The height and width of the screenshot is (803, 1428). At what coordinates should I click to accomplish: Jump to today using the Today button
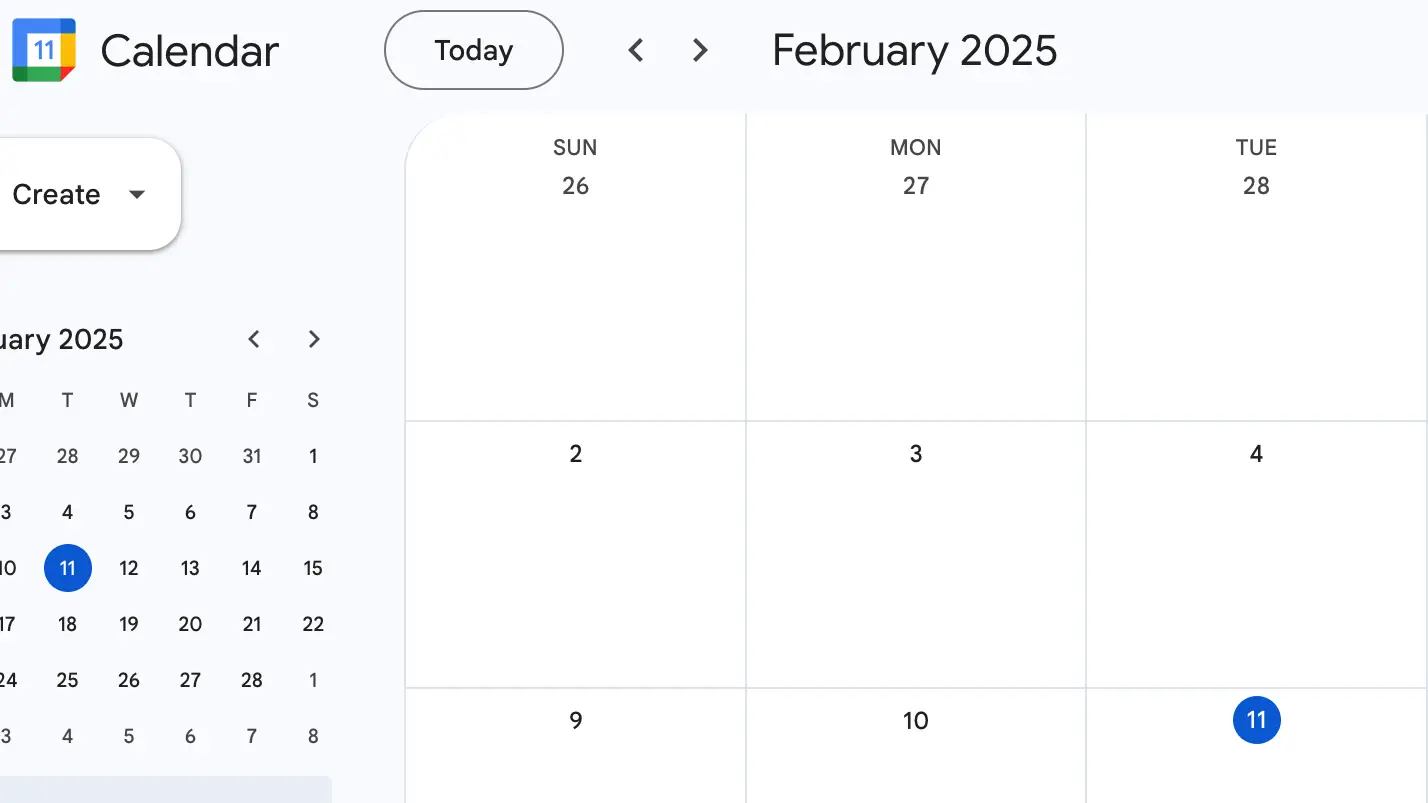tap(473, 49)
